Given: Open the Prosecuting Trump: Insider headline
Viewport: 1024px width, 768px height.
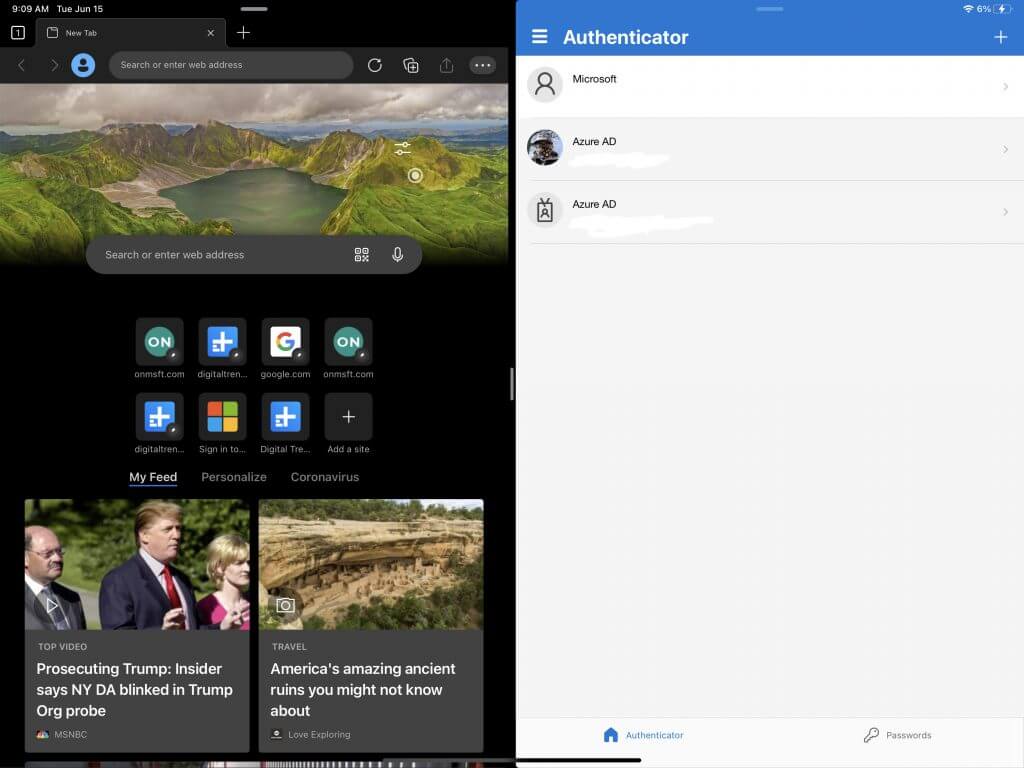Looking at the screenshot, I should (x=135, y=690).
